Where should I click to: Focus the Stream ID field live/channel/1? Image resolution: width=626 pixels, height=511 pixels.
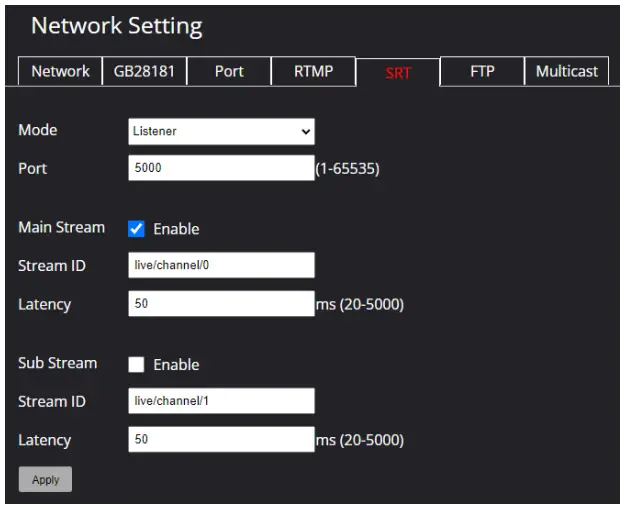point(221,401)
